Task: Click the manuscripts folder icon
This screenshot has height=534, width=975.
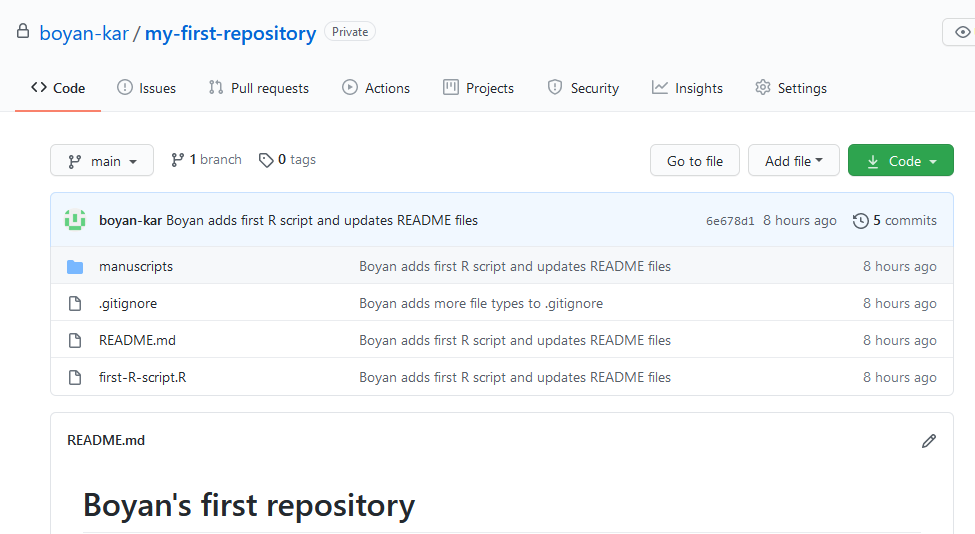Action: point(75,267)
